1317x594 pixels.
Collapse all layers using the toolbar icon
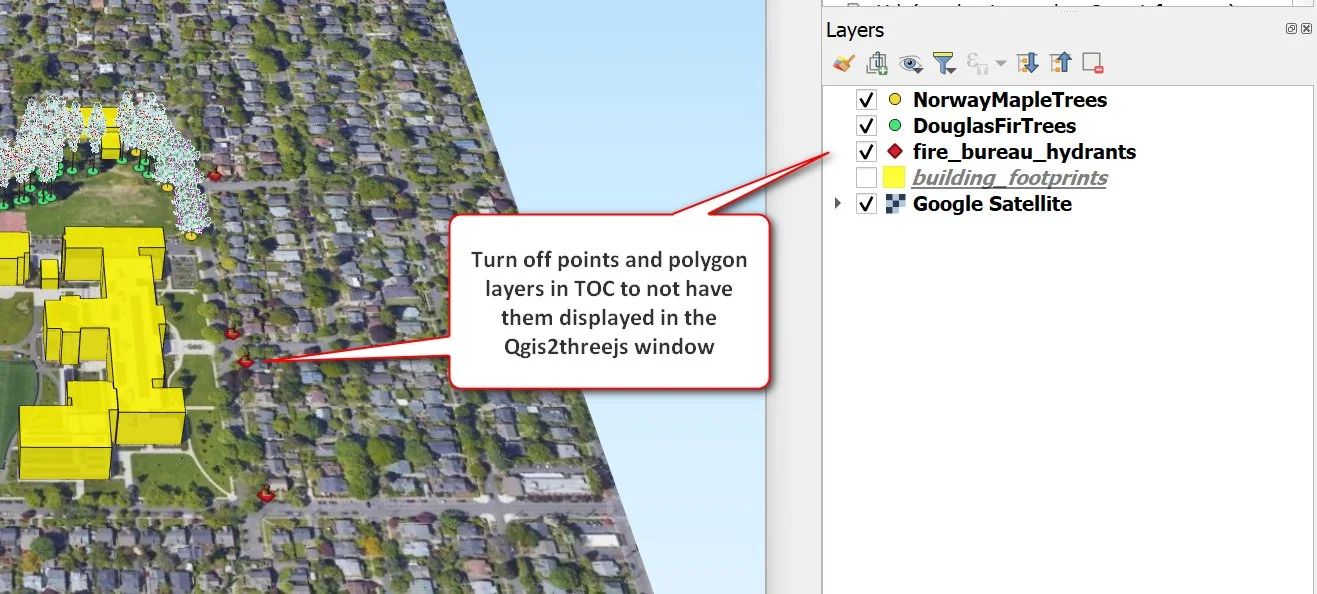point(1060,62)
